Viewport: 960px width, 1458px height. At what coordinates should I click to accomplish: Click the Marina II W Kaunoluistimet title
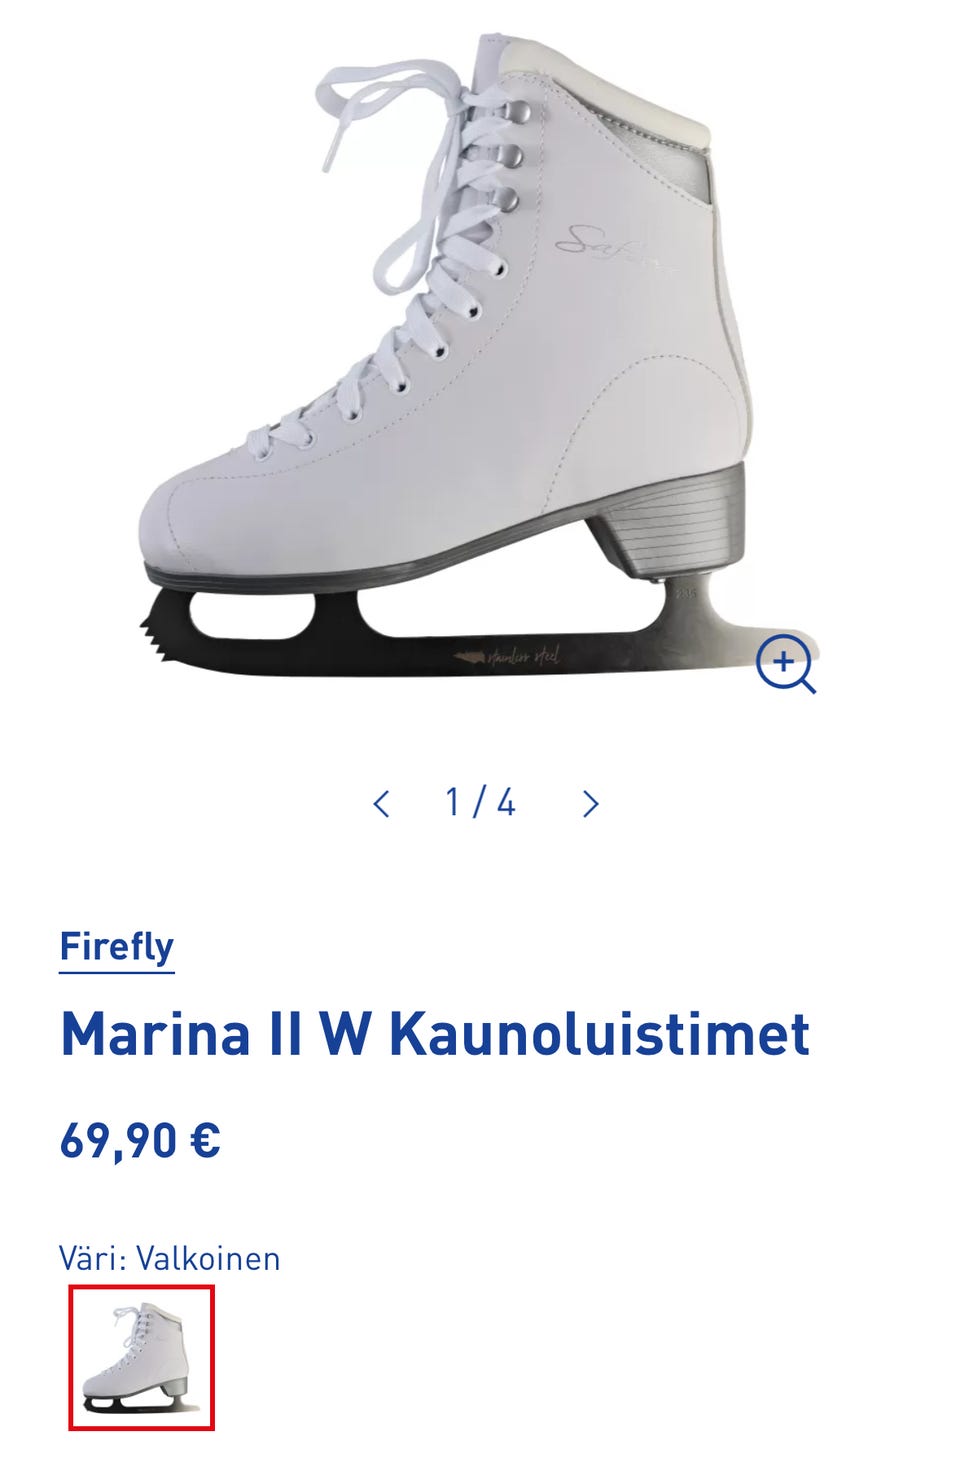click(434, 1034)
